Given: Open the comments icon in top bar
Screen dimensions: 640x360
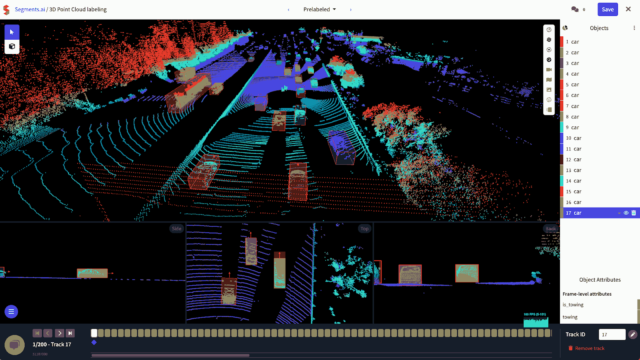Looking at the screenshot, I should [575, 9].
